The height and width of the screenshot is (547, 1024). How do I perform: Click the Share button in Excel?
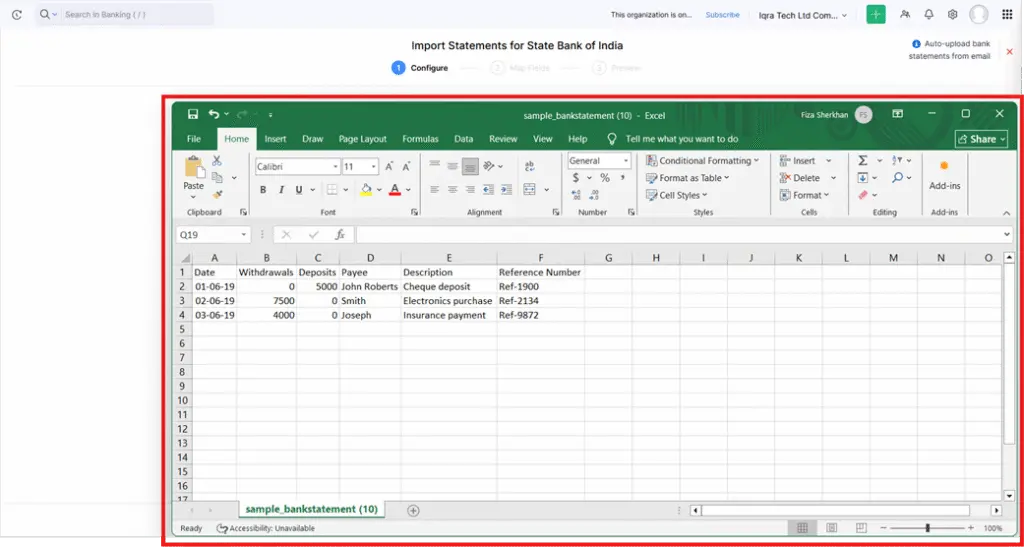click(981, 139)
